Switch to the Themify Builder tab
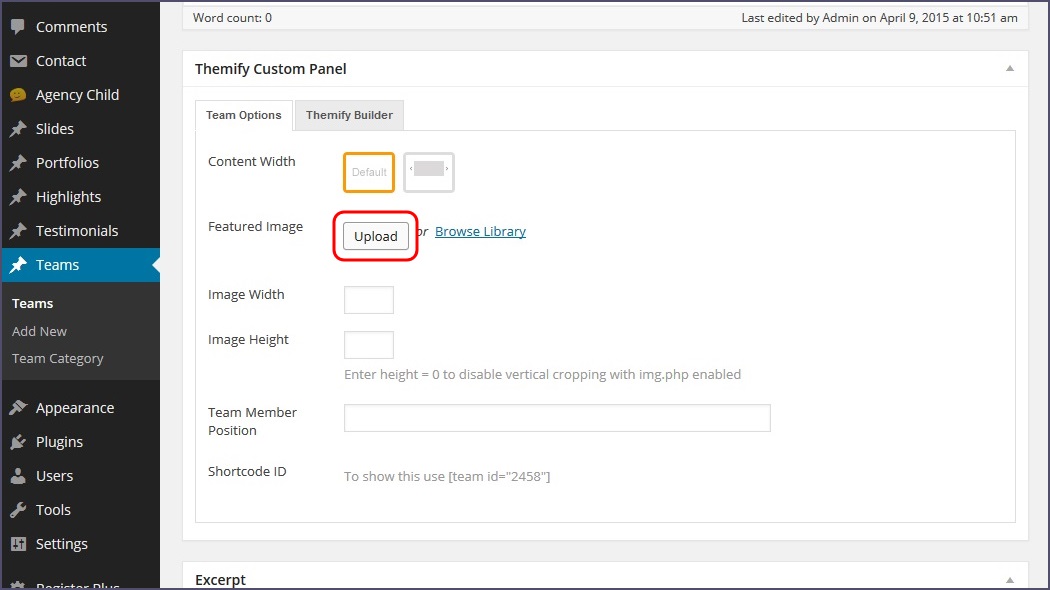The height and width of the screenshot is (590, 1050). [349, 115]
